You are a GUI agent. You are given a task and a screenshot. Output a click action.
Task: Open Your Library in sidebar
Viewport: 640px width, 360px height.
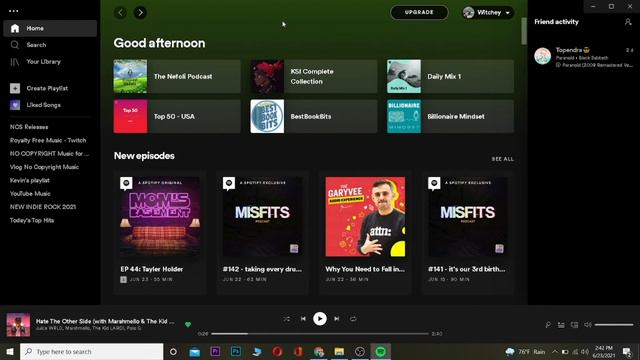pos(43,62)
